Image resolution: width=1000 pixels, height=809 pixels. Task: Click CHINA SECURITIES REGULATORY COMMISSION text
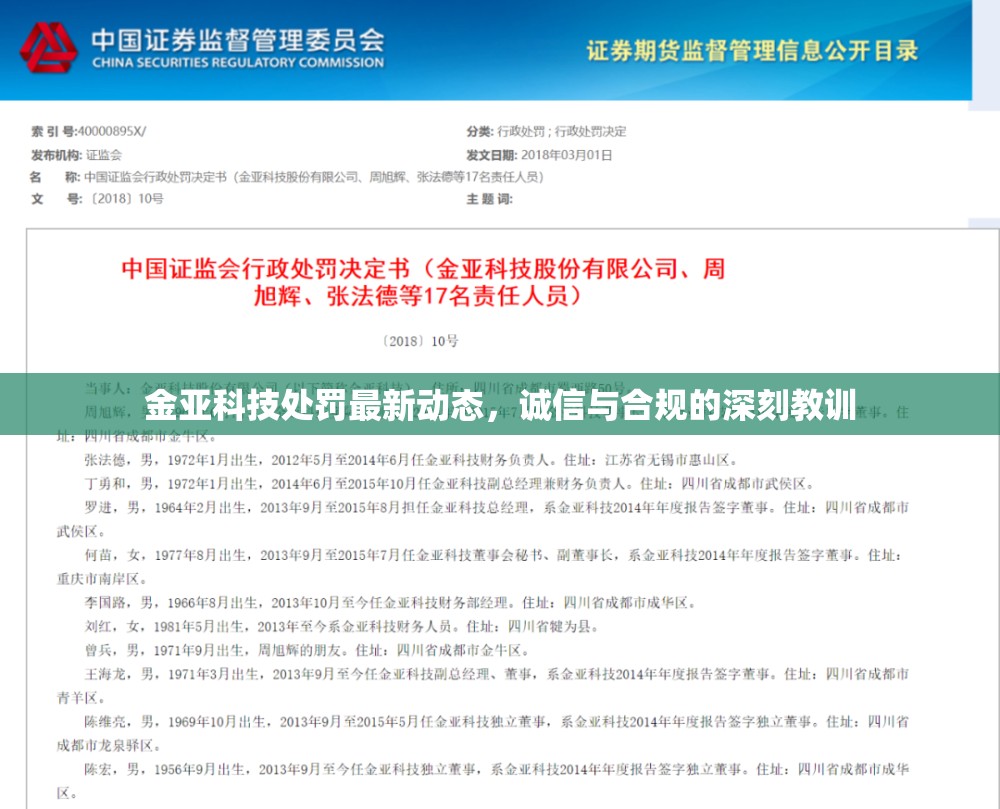238,62
